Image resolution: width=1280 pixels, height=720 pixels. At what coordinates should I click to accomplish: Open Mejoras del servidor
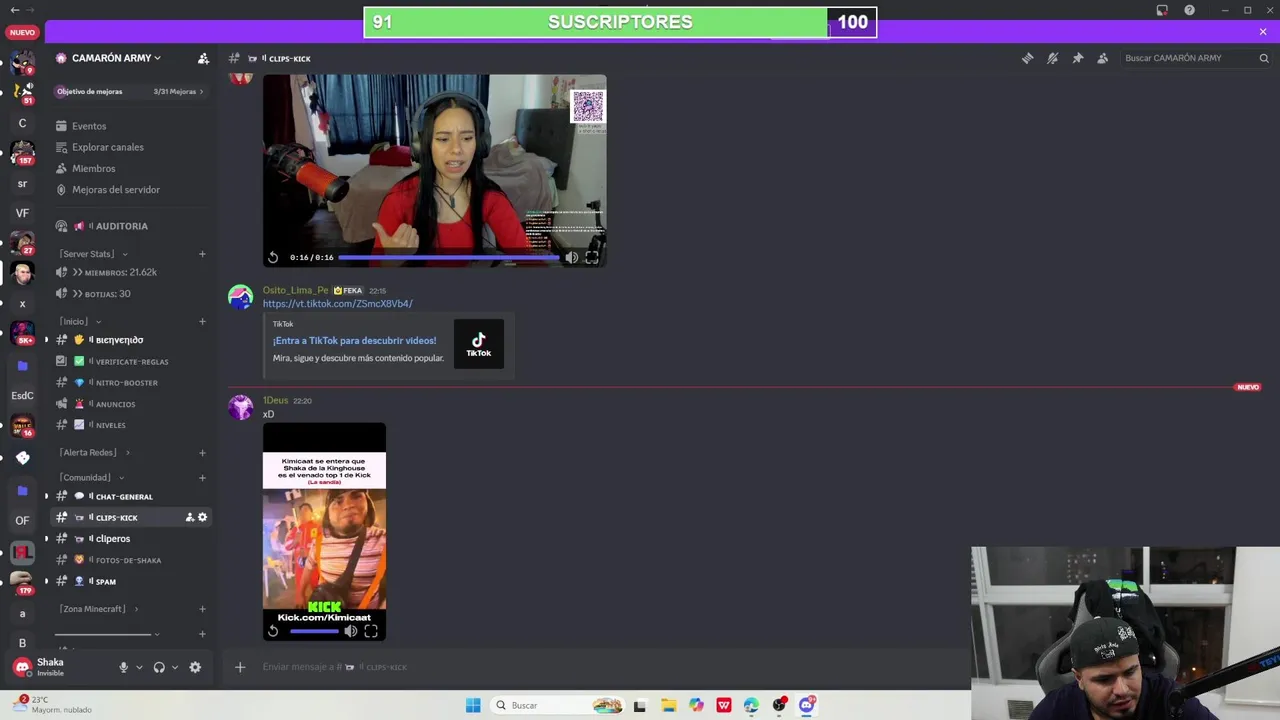115,189
